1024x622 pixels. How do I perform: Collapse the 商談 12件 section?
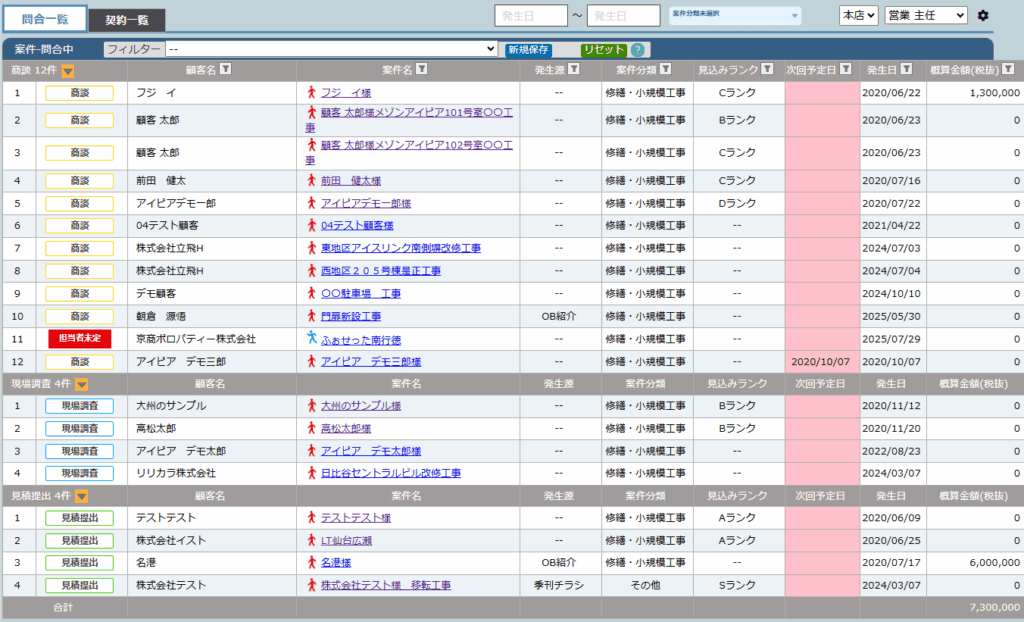(x=68, y=71)
